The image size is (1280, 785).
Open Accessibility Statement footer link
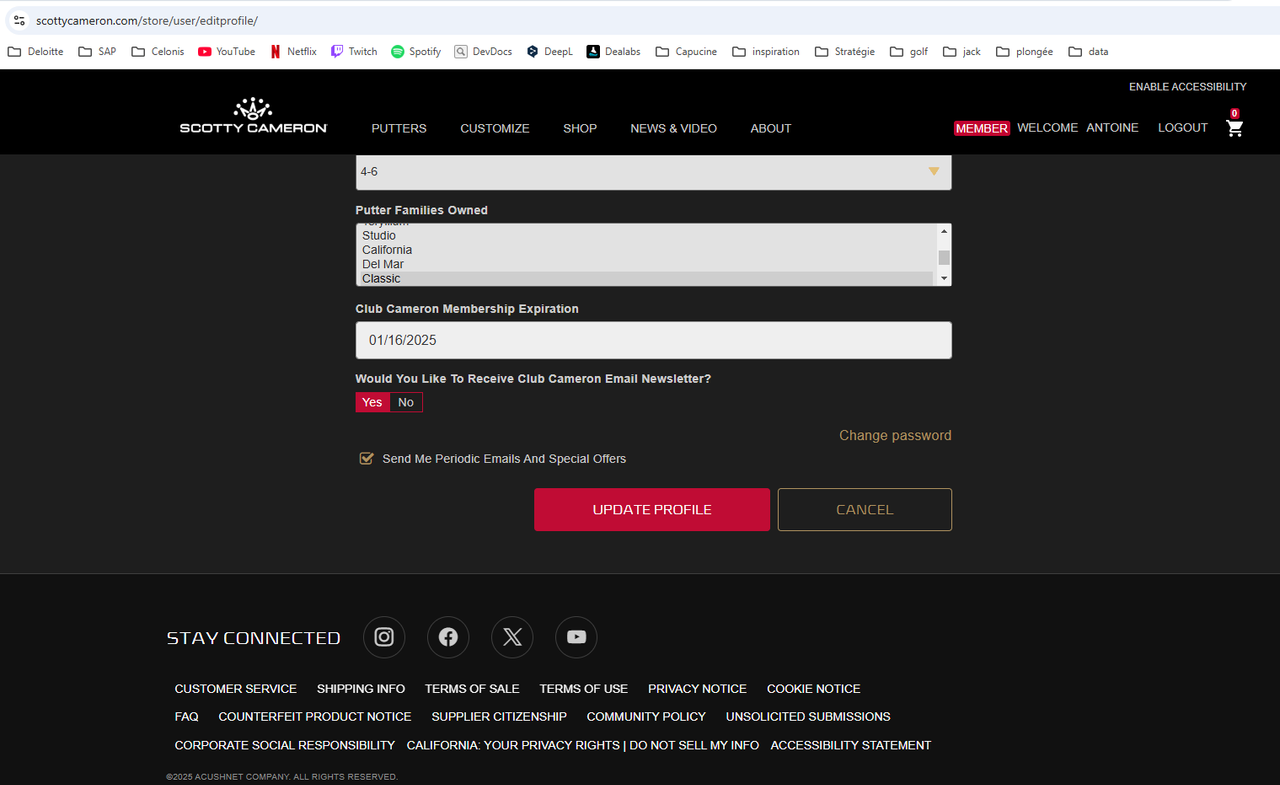tap(851, 745)
